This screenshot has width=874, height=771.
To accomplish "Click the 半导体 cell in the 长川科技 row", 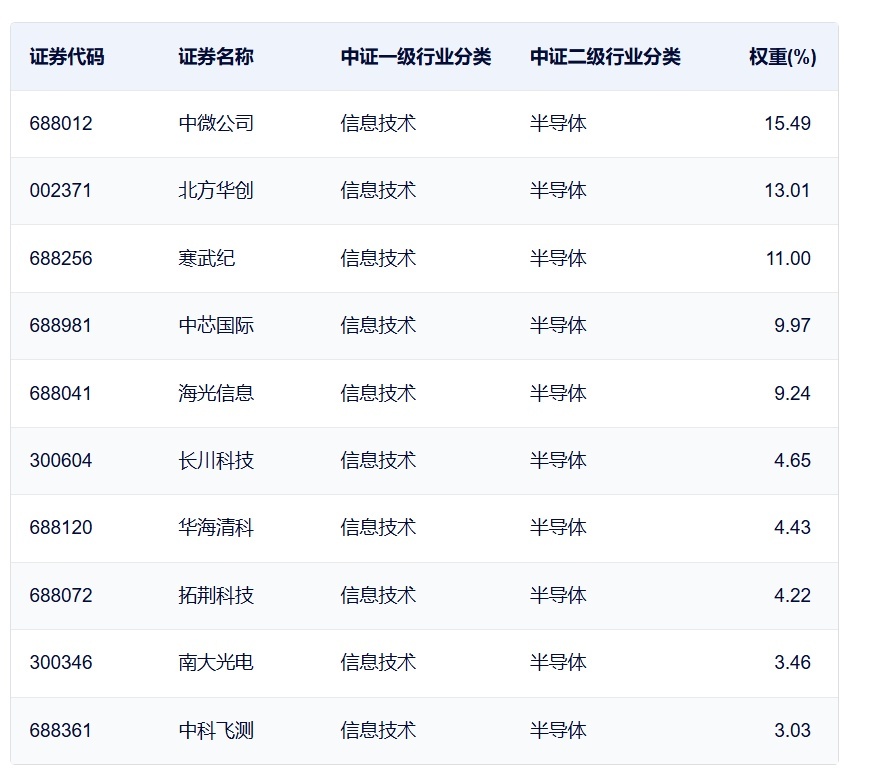I will pyautogui.click(x=558, y=460).
